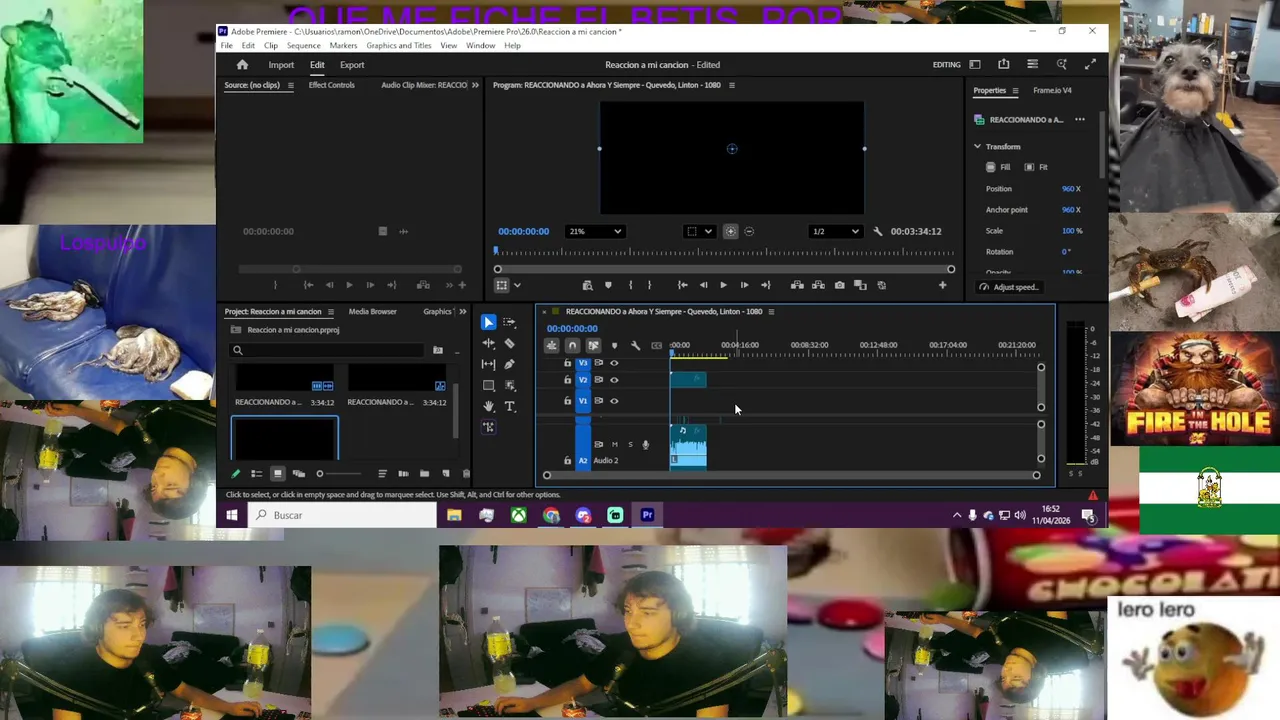Select the Fill option in Transform
Viewport: 1280px width, 720px height.
coord(998,167)
